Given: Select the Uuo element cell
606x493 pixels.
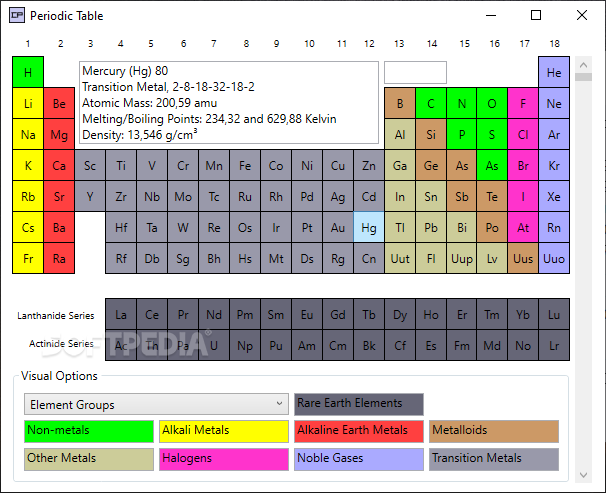Looking at the screenshot, I should coord(554,258).
